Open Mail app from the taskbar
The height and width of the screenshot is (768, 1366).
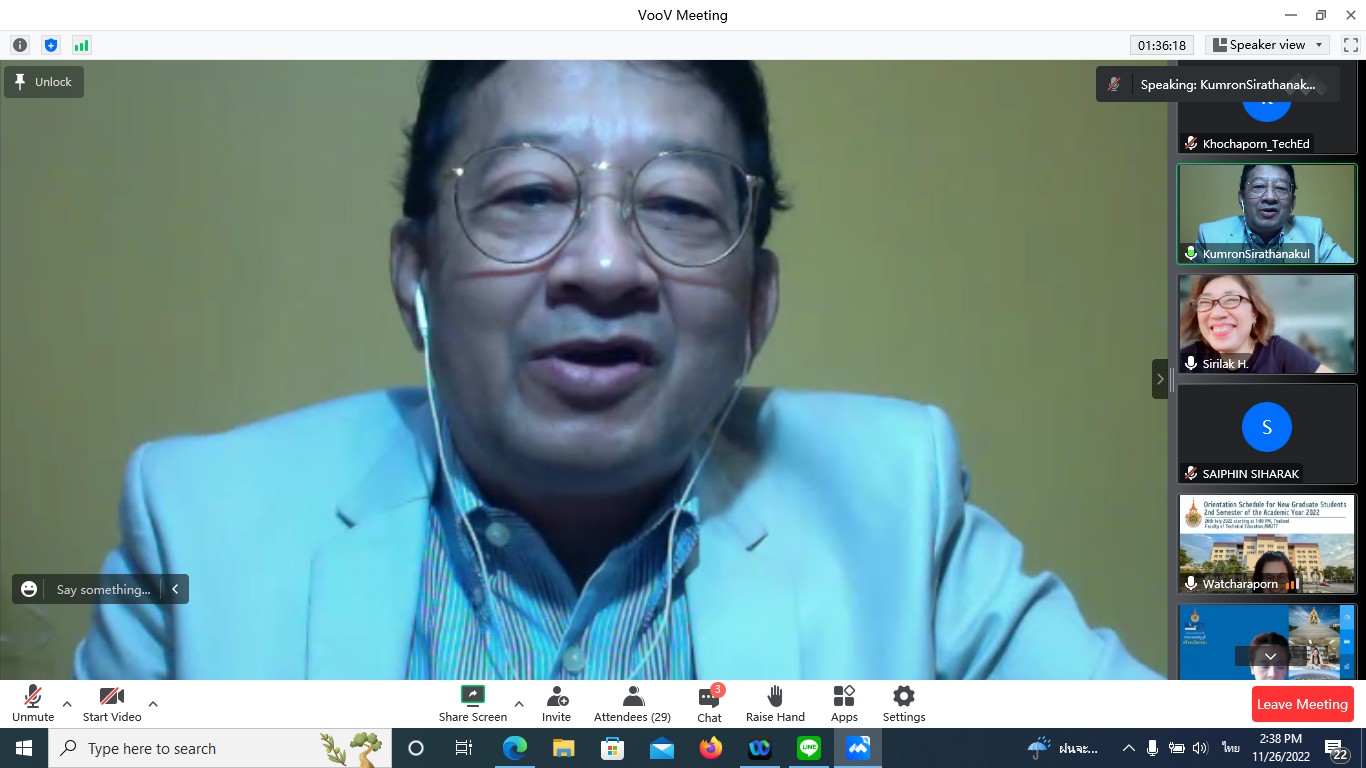661,748
